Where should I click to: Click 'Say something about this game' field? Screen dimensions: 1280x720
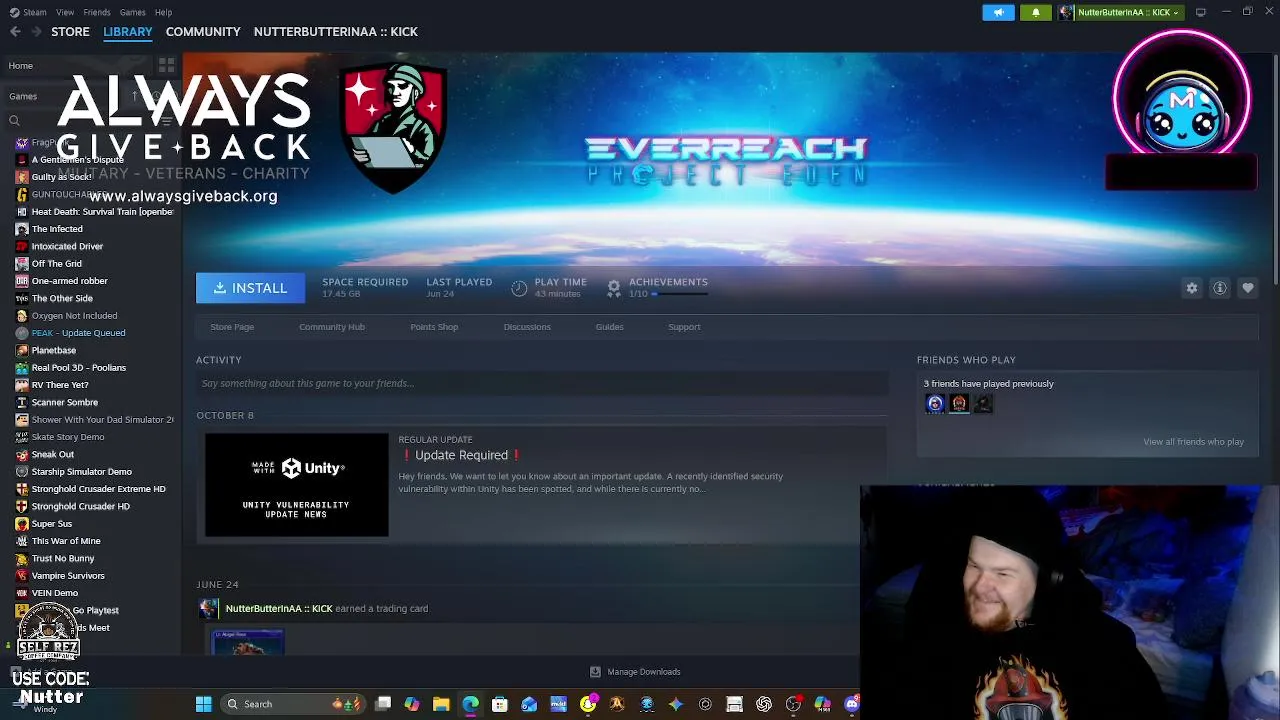[x=542, y=383]
